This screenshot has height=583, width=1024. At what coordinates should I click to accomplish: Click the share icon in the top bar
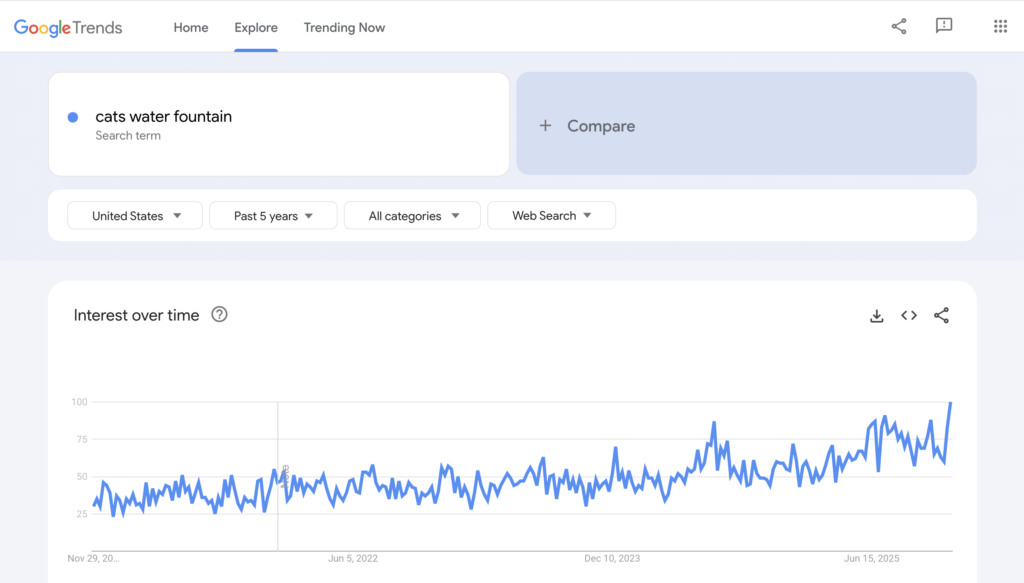(x=898, y=27)
